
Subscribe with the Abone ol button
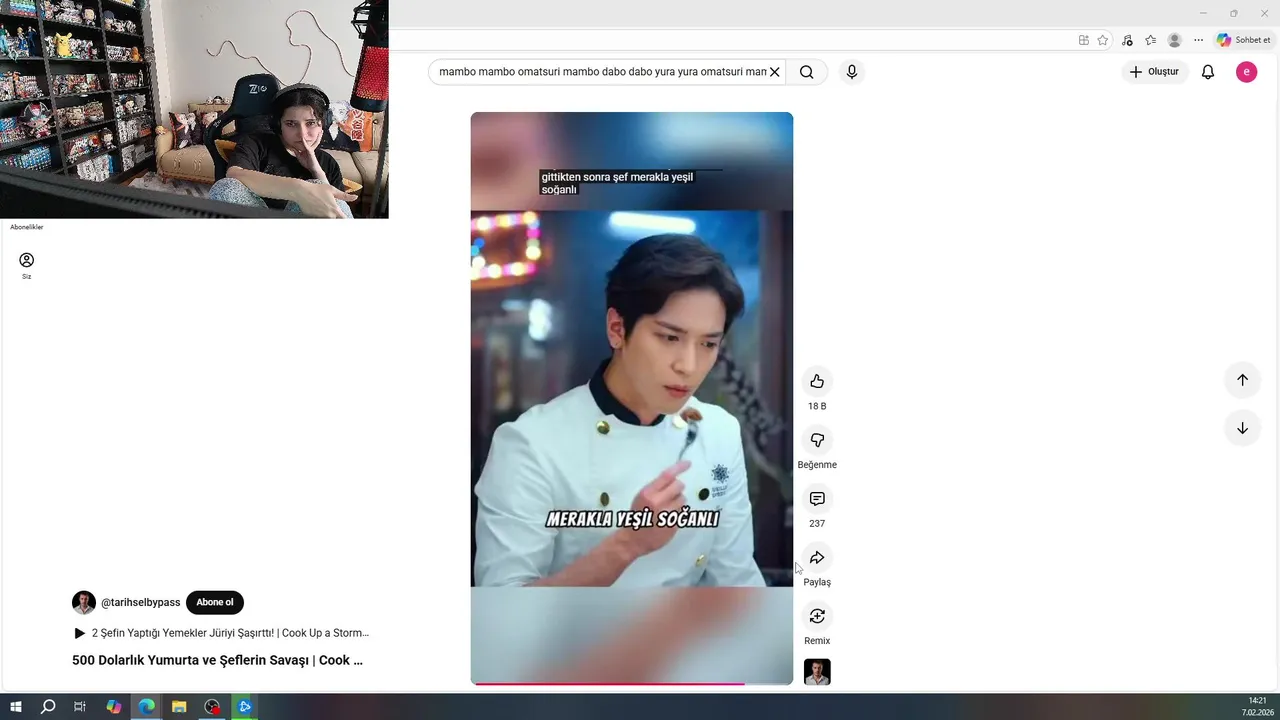click(215, 603)
